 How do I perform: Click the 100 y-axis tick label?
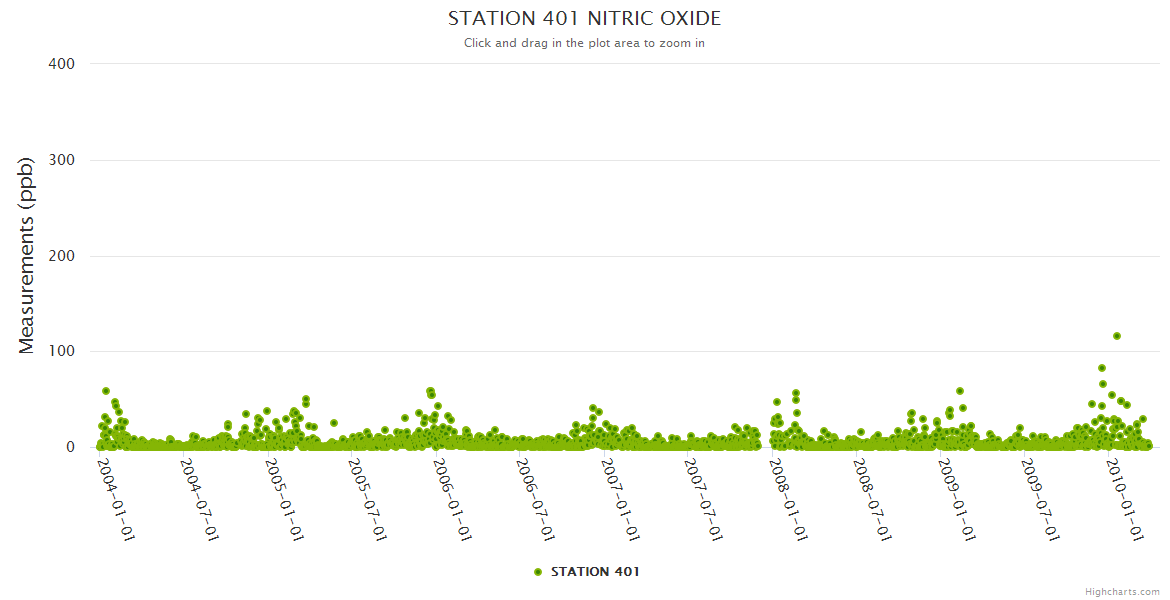62,352
